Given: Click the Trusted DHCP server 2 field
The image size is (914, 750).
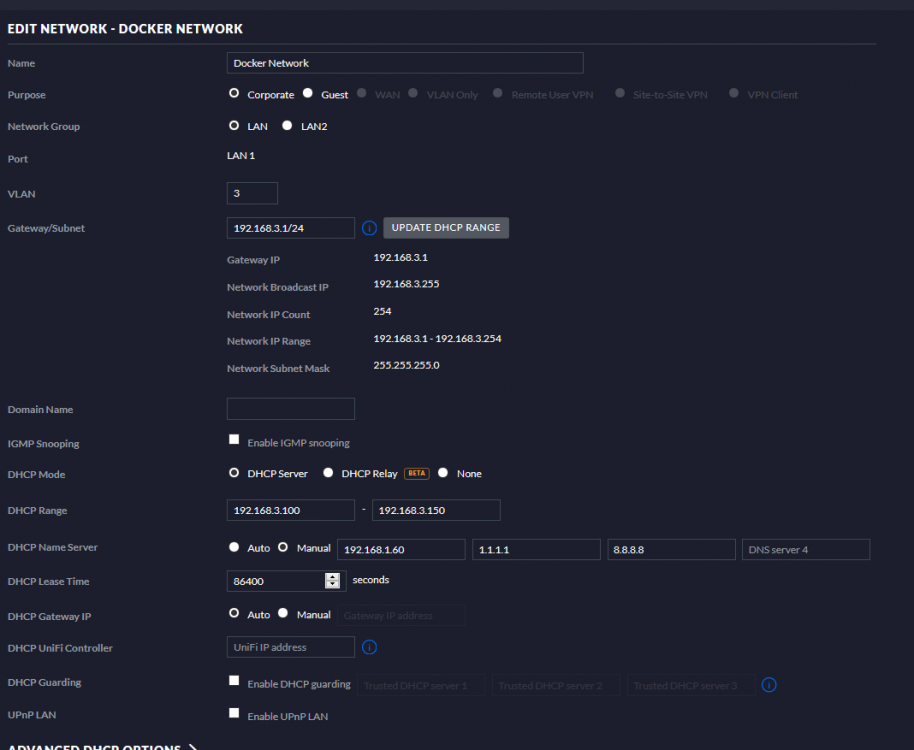Looking at the screenshot, I should tap(556, 685).
